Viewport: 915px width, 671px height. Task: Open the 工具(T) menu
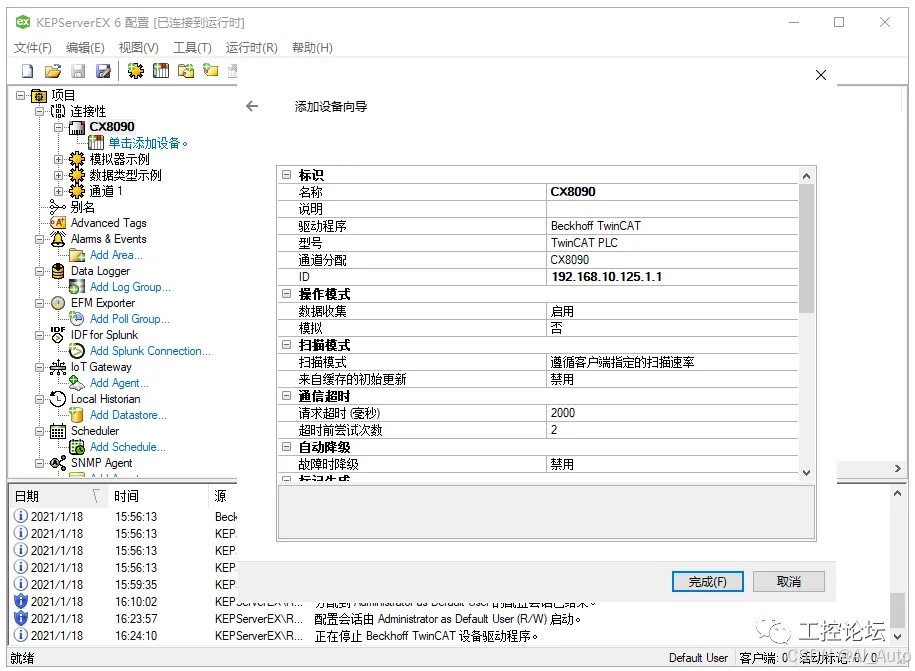(x=192, y=48)
